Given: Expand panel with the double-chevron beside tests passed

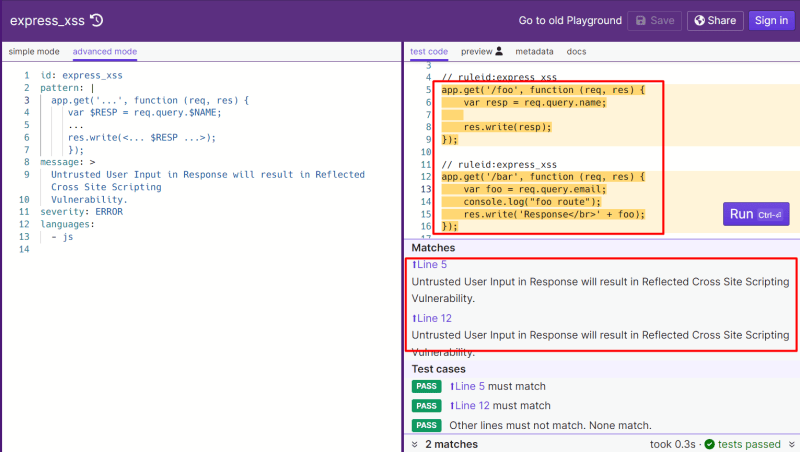Looking at the screenshot, I should coord(791,444).
